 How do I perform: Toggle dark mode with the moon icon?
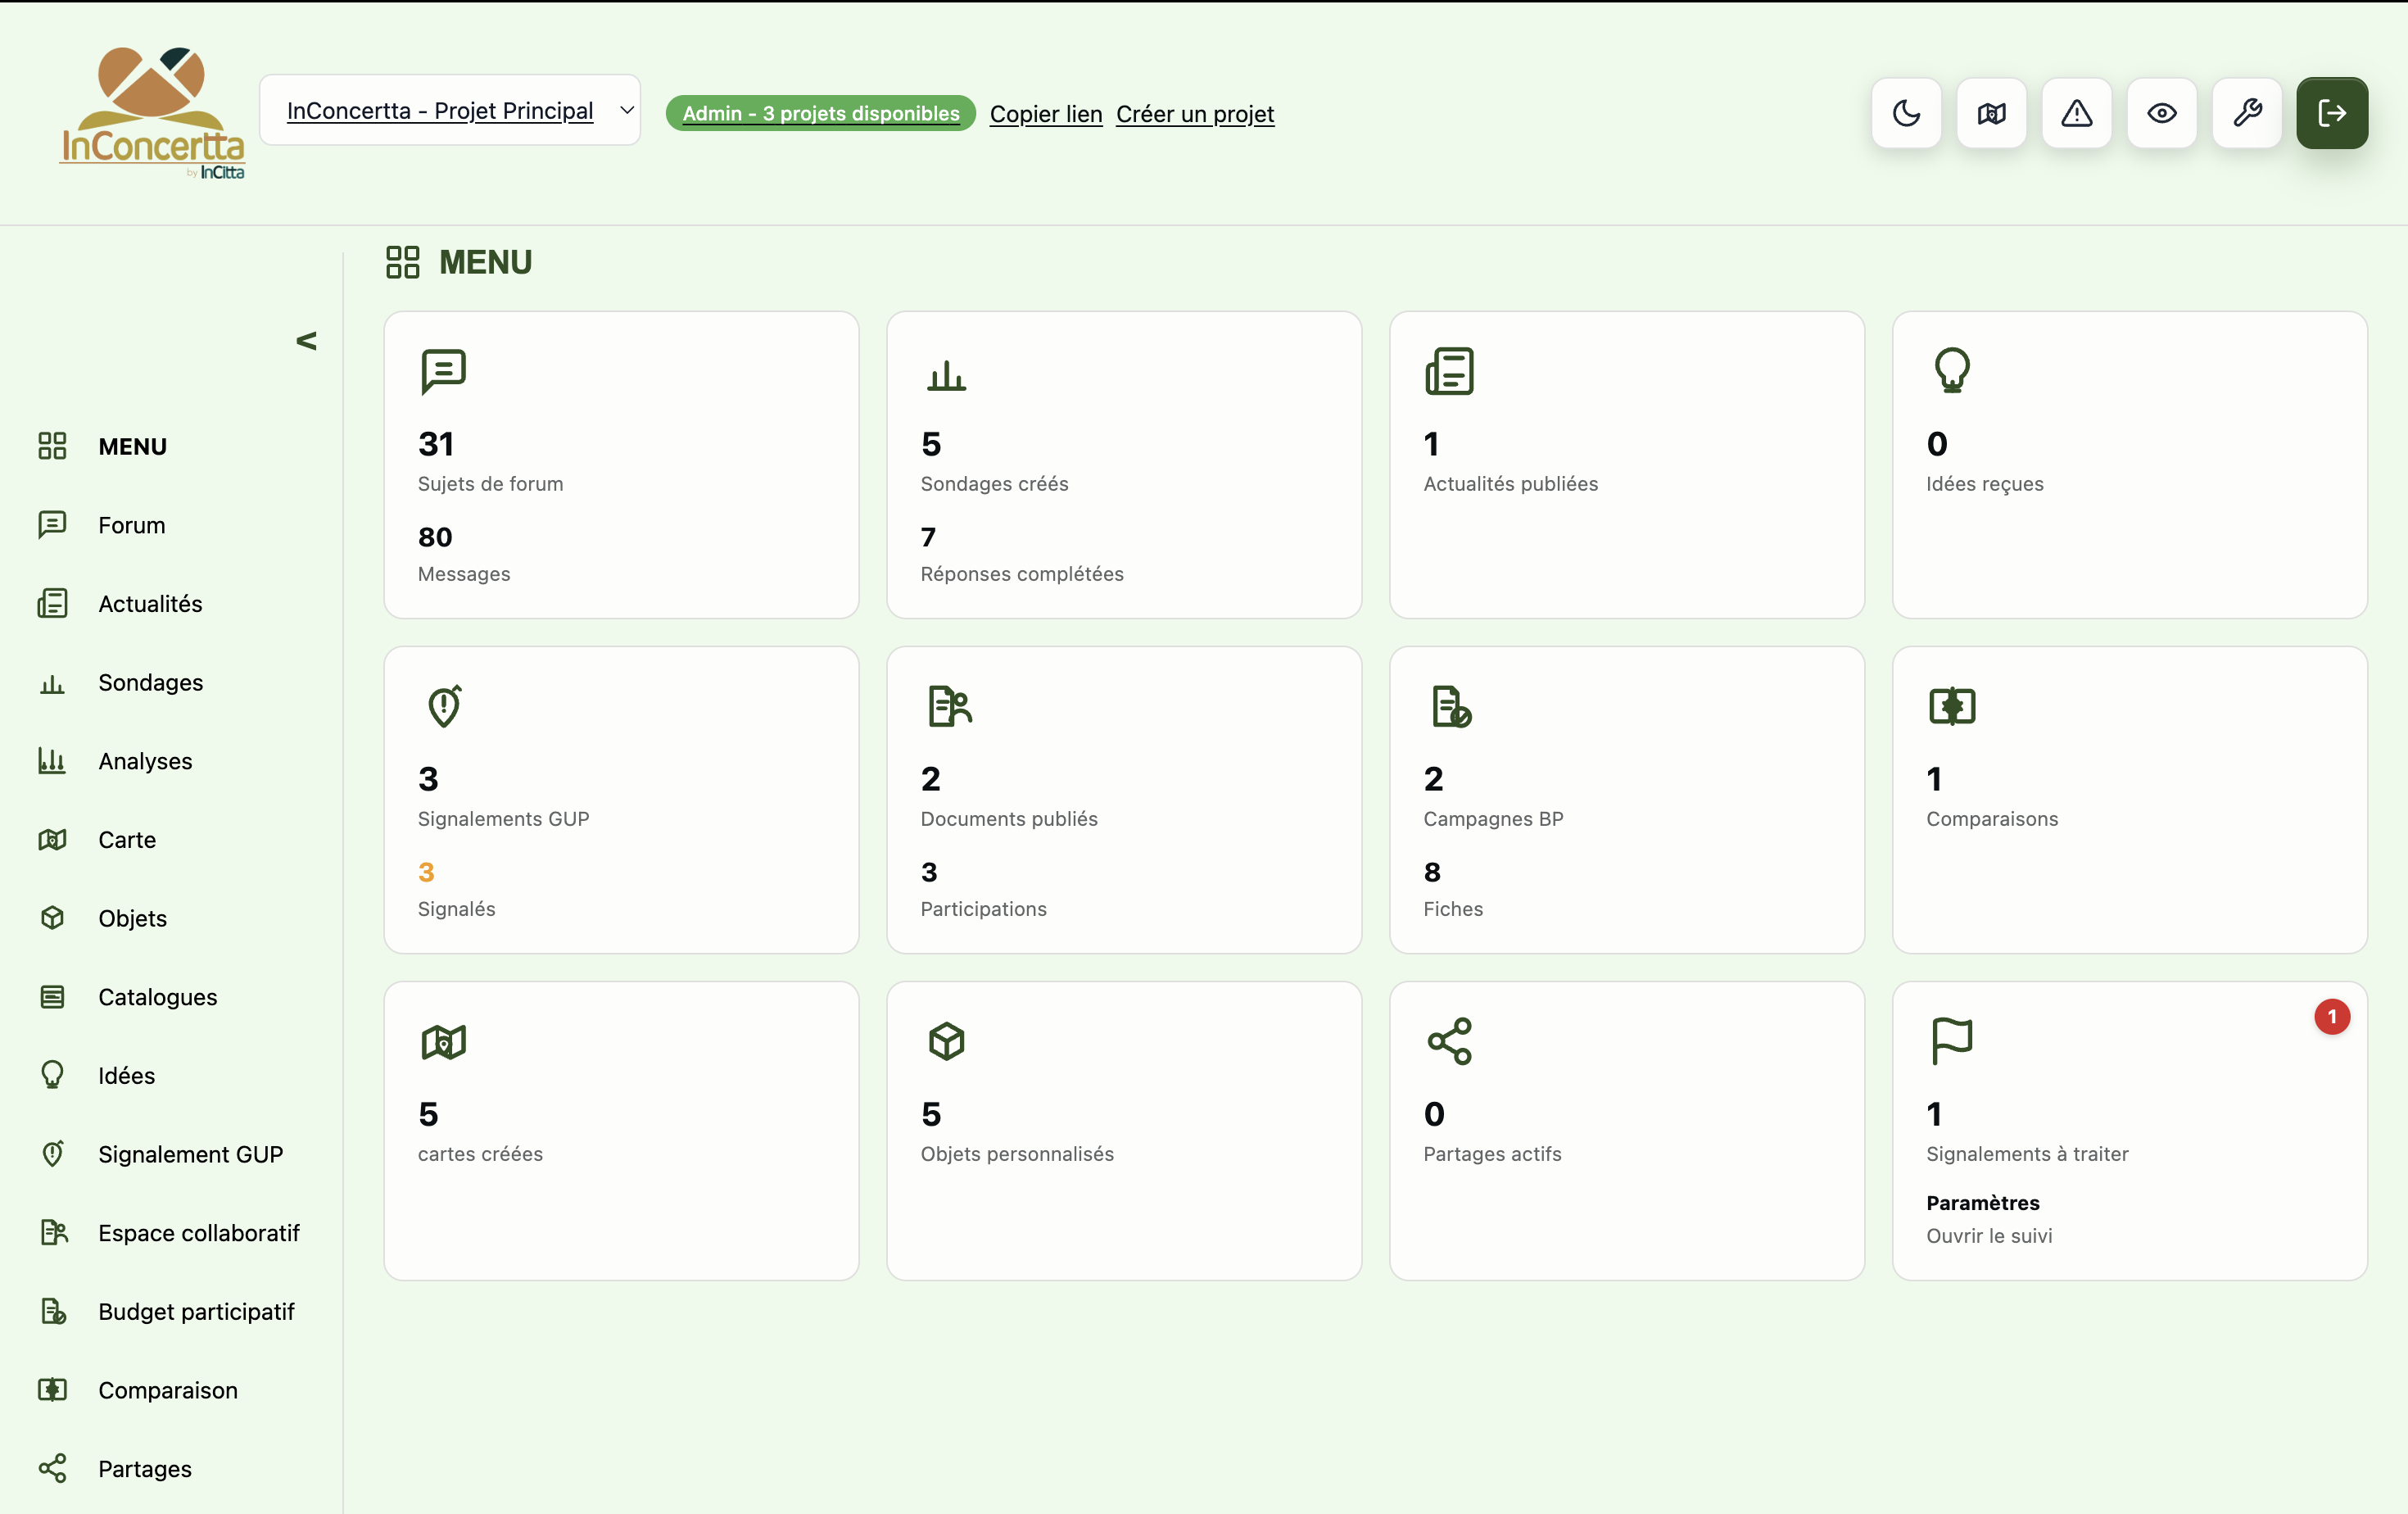[1906, 113]
